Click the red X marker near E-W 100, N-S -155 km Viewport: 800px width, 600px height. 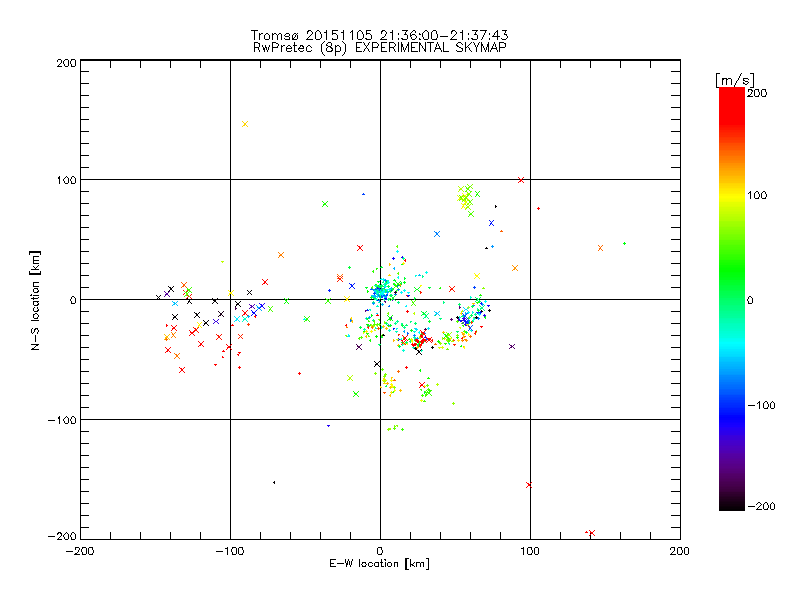(529, 485)
